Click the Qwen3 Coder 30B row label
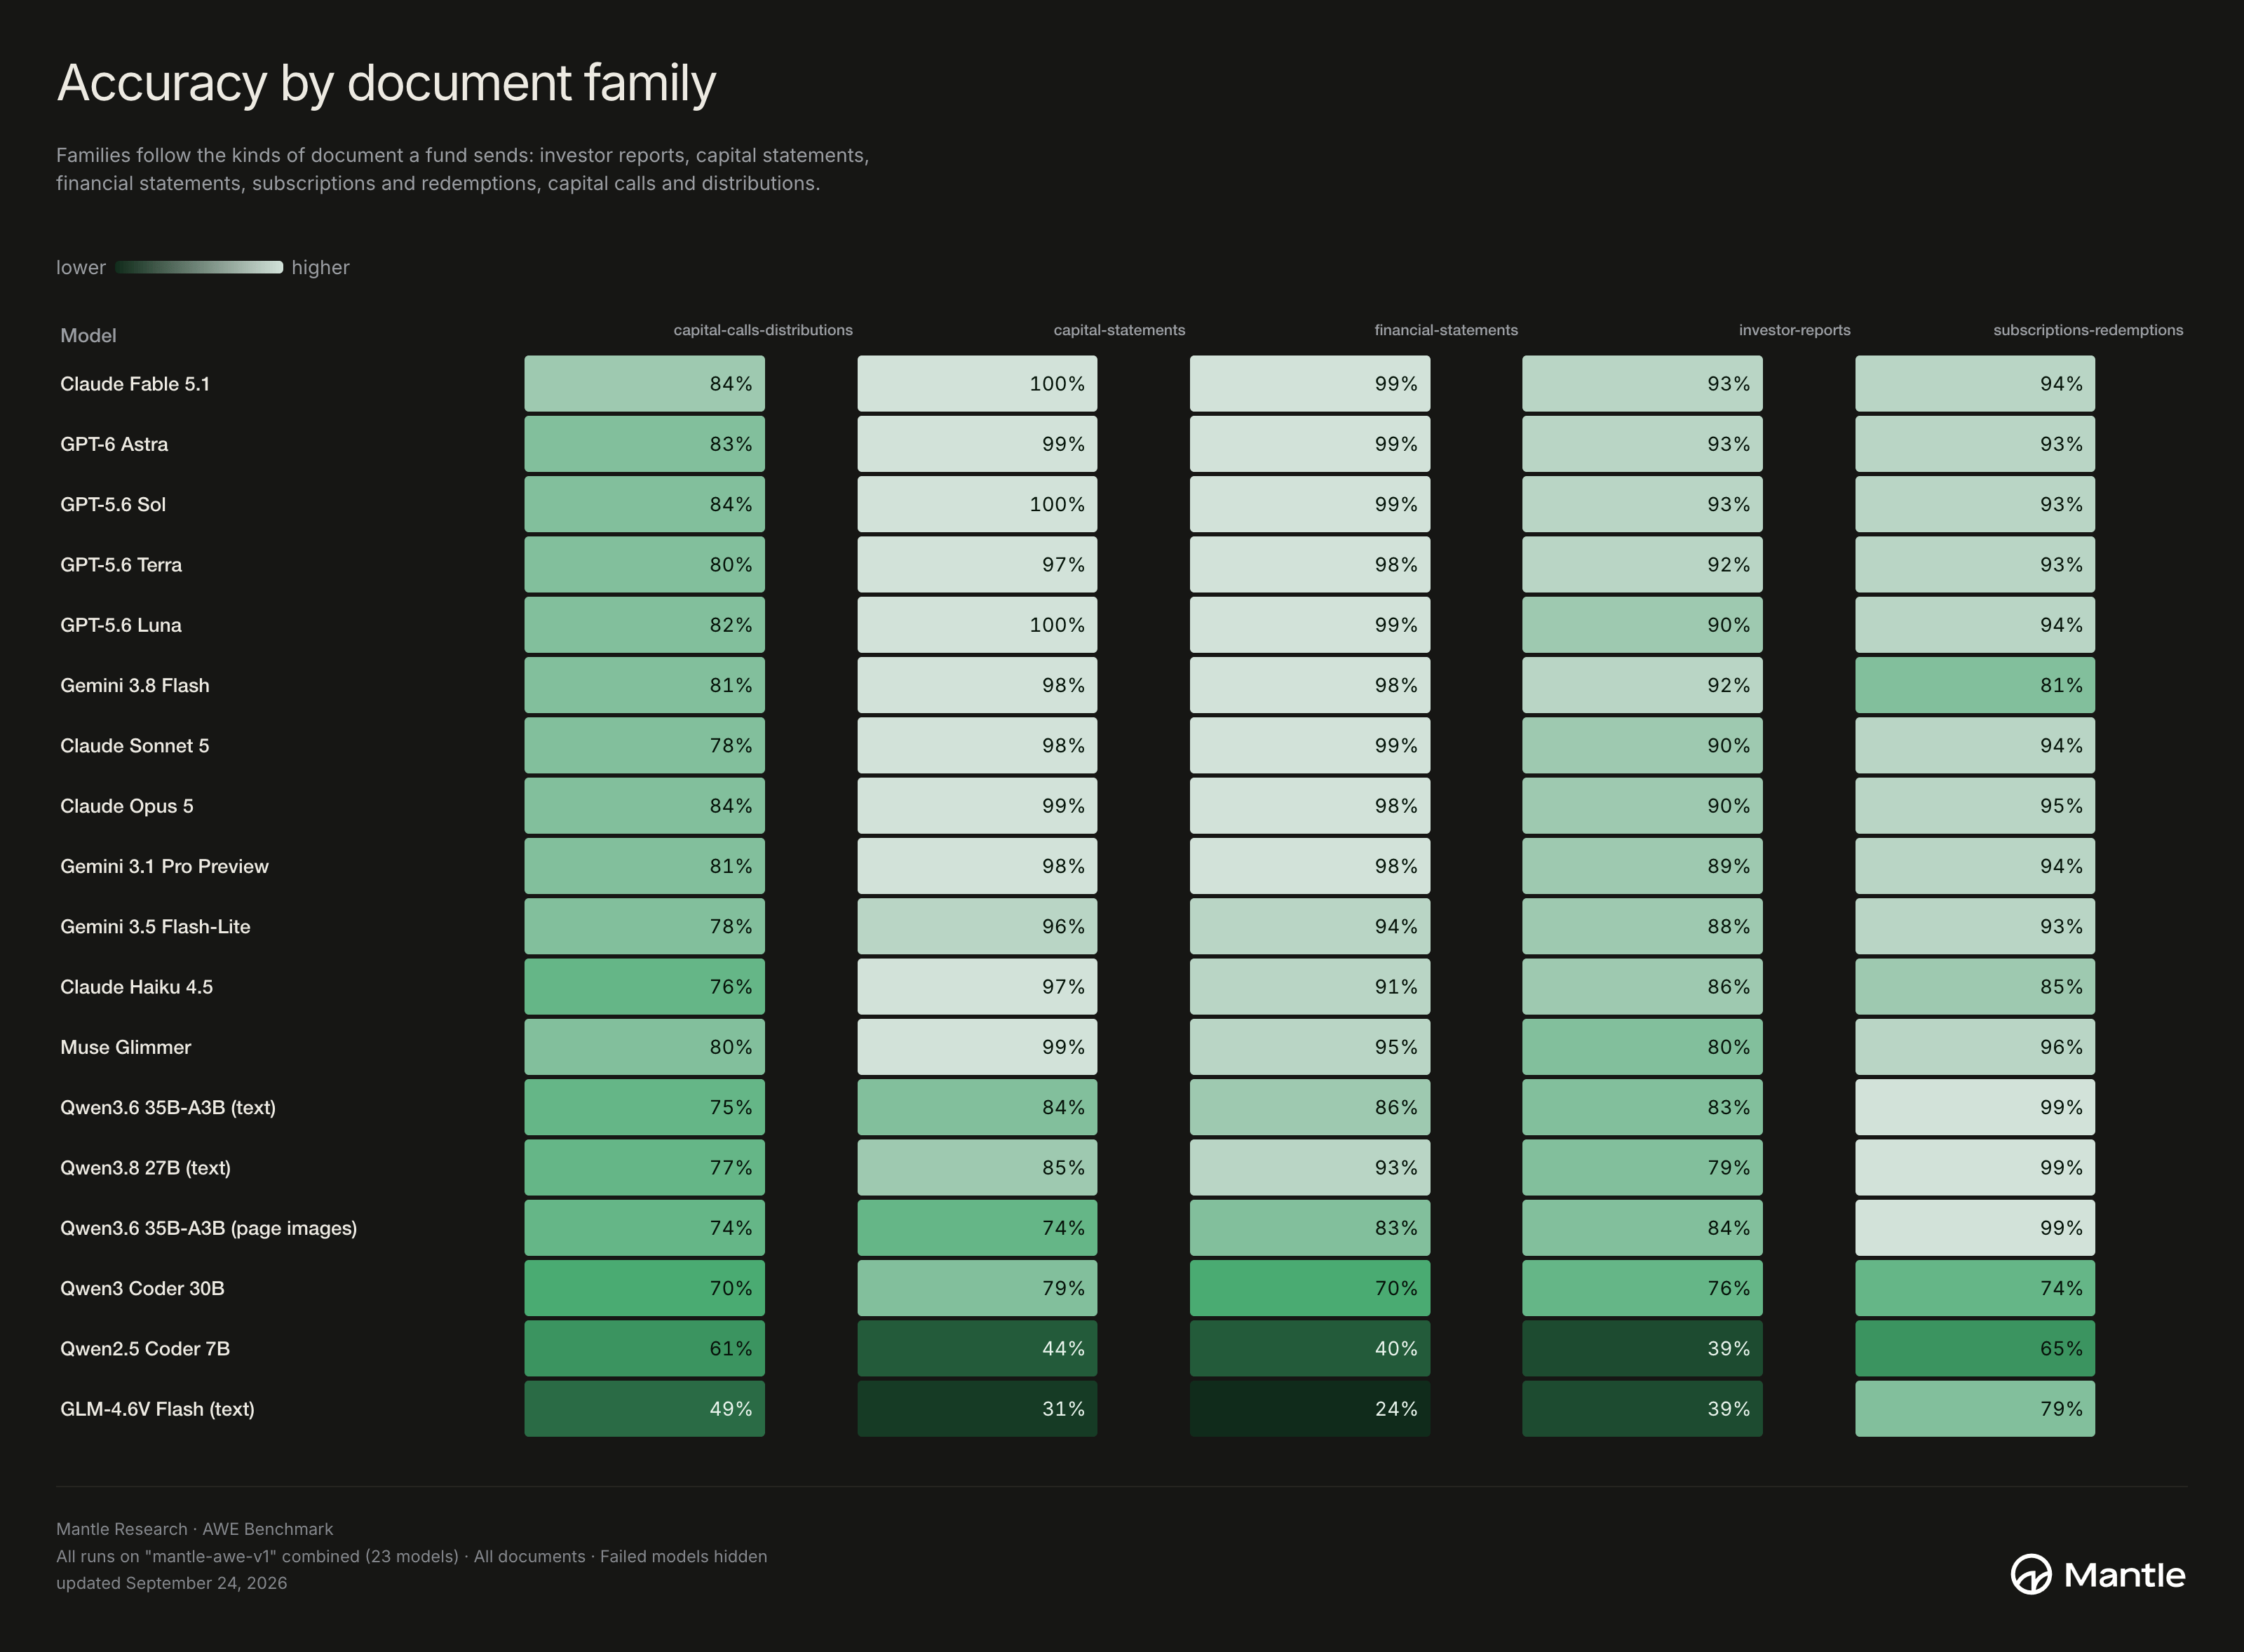Screen dimensions: 2244x1652 pyautogui.click(x=142, y=1288)
